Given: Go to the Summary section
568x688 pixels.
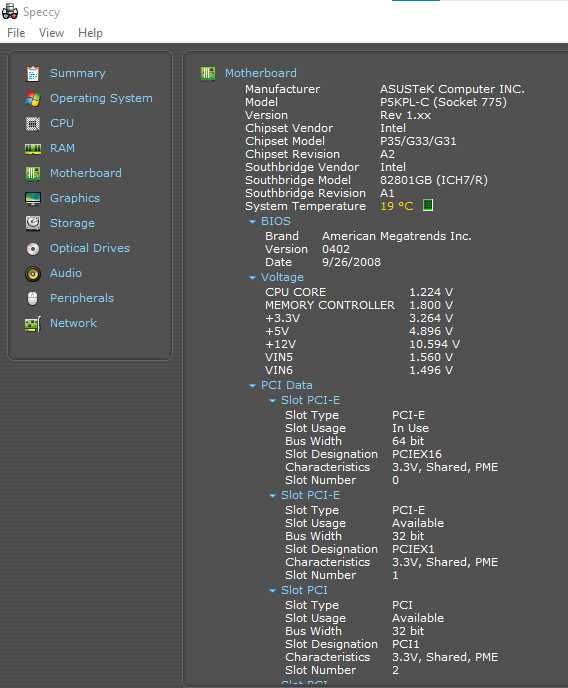Looking at the screenshot, I should tap(78, 73).
